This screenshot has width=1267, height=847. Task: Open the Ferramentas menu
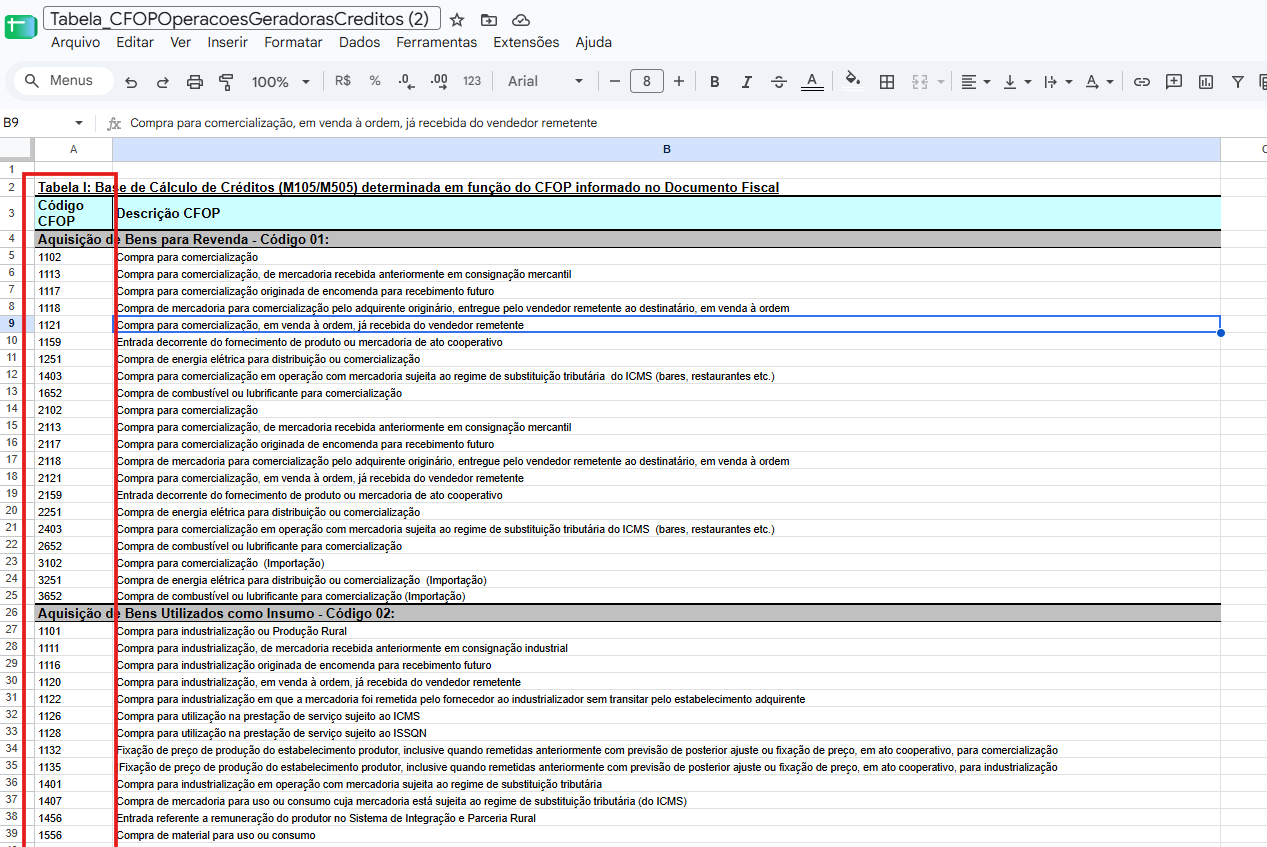click(x=436, y=42)
